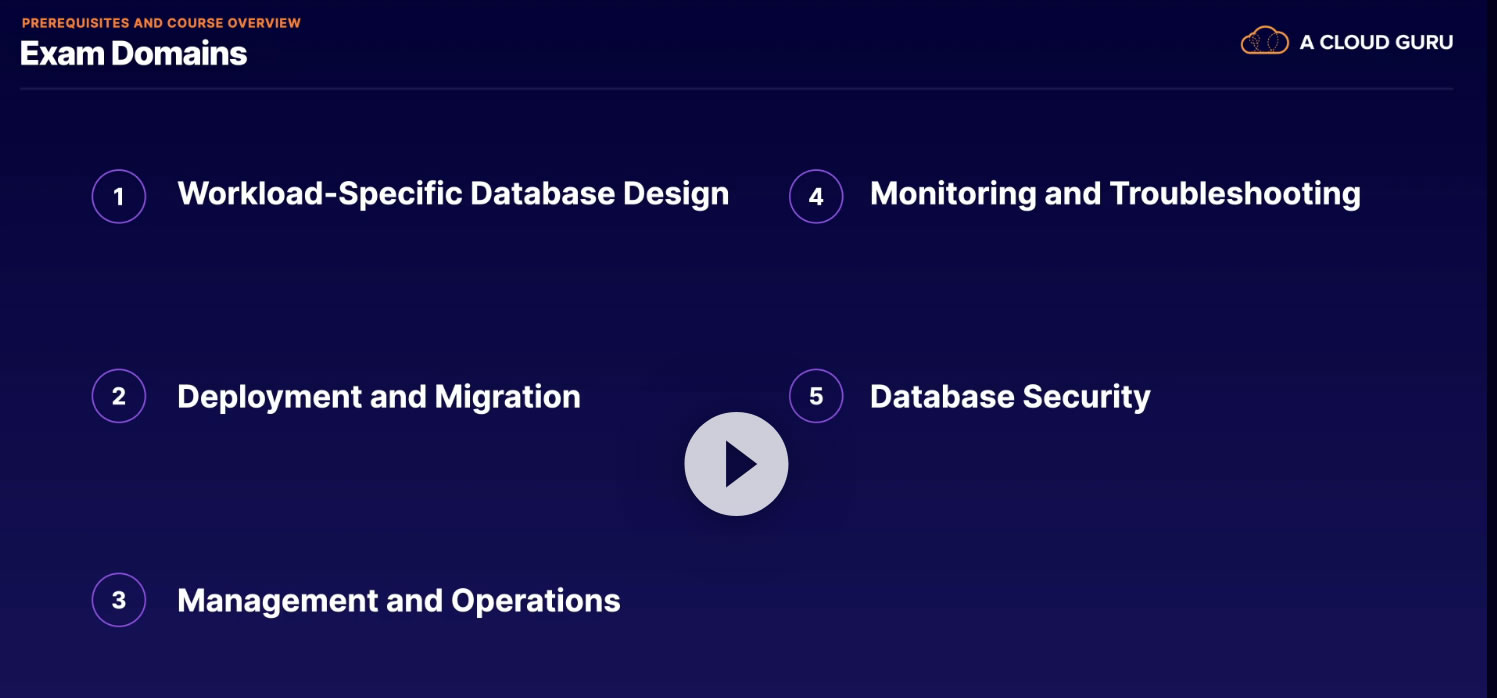Click the circled number 5 icon
1497x698 pixels.
pyautogui.click(x=816, y=396)
